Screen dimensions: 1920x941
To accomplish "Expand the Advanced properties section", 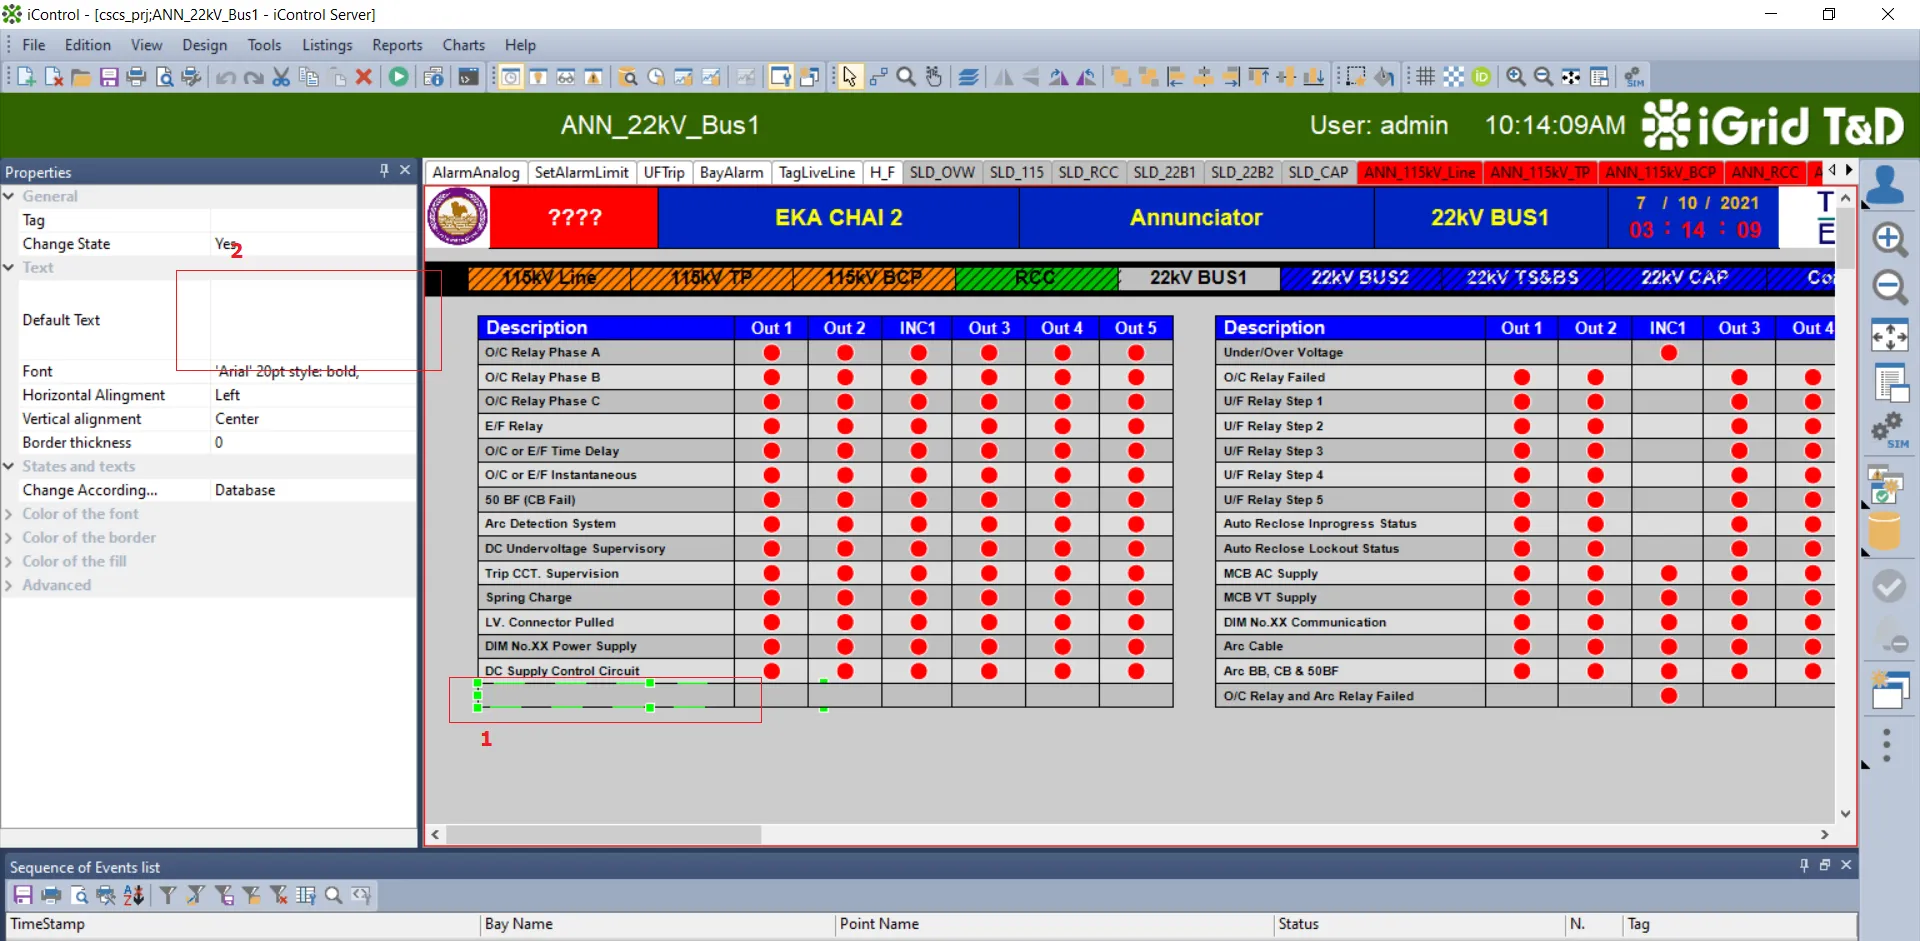I will coord(9,585).
